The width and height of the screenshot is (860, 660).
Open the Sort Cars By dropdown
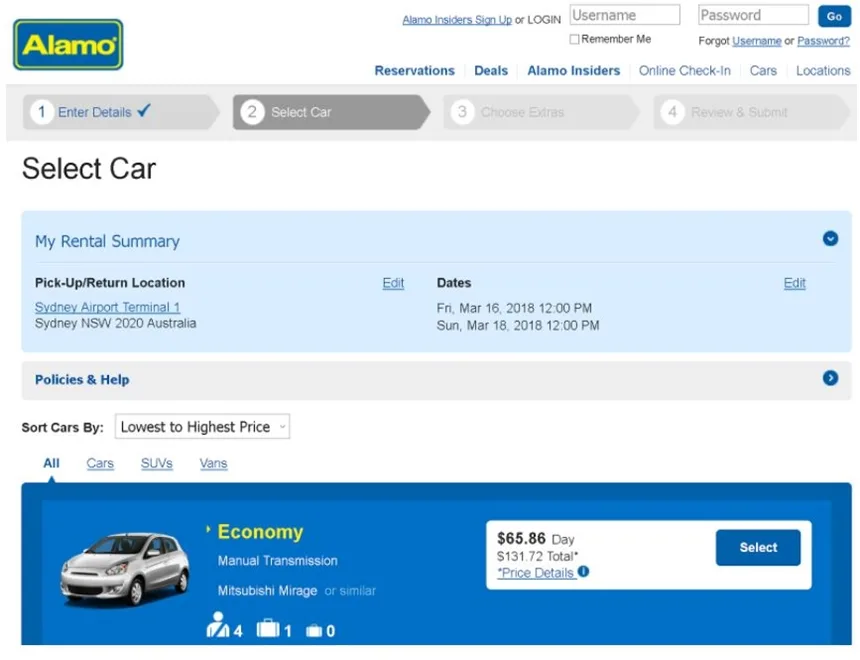click(x=202, y=427)
